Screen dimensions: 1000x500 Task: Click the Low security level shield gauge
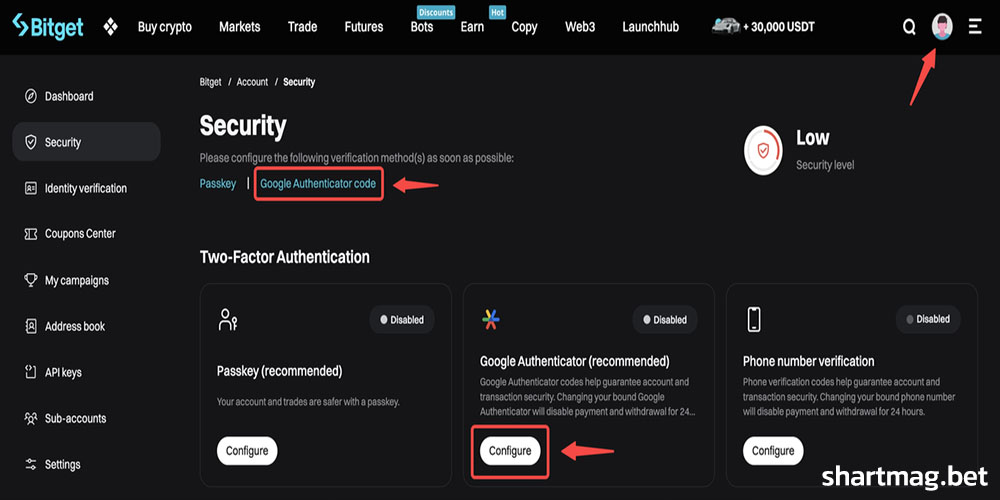tap(763, 151)
